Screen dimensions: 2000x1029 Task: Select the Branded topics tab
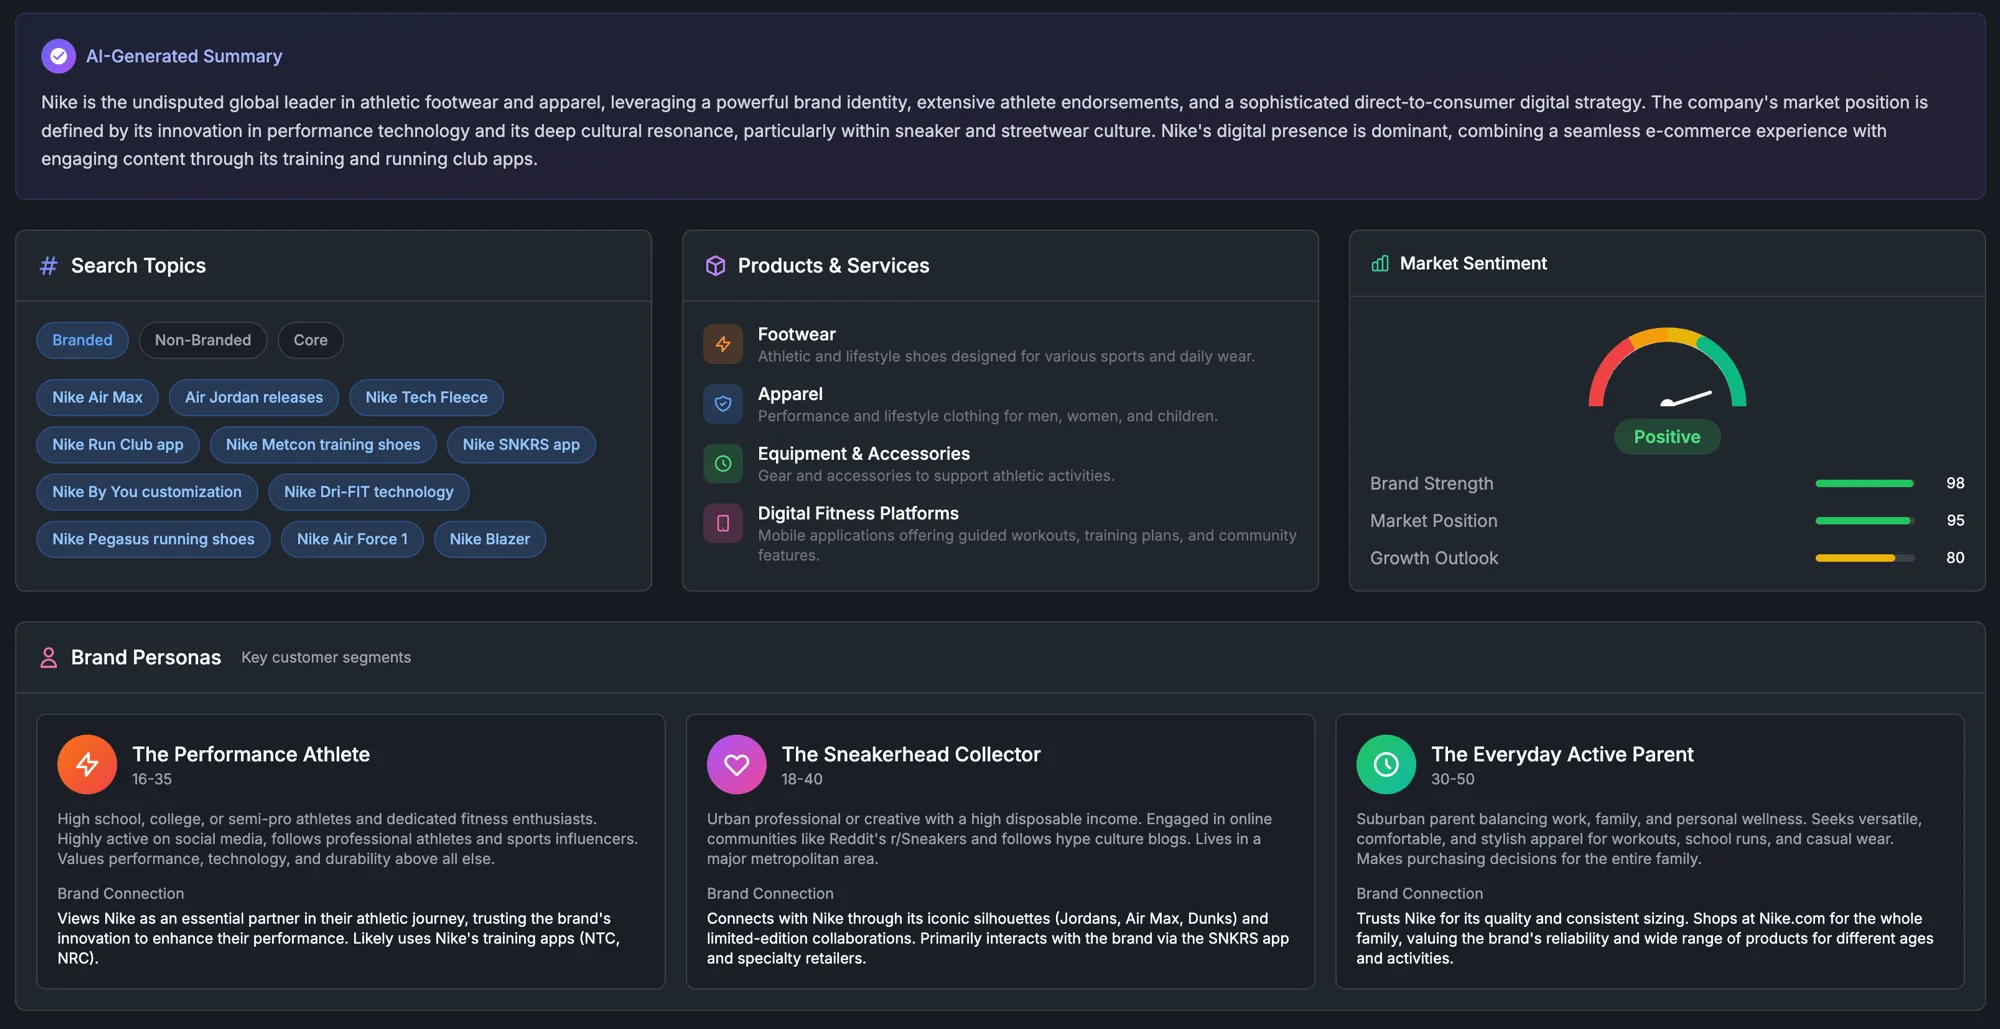tap(82, 340)
